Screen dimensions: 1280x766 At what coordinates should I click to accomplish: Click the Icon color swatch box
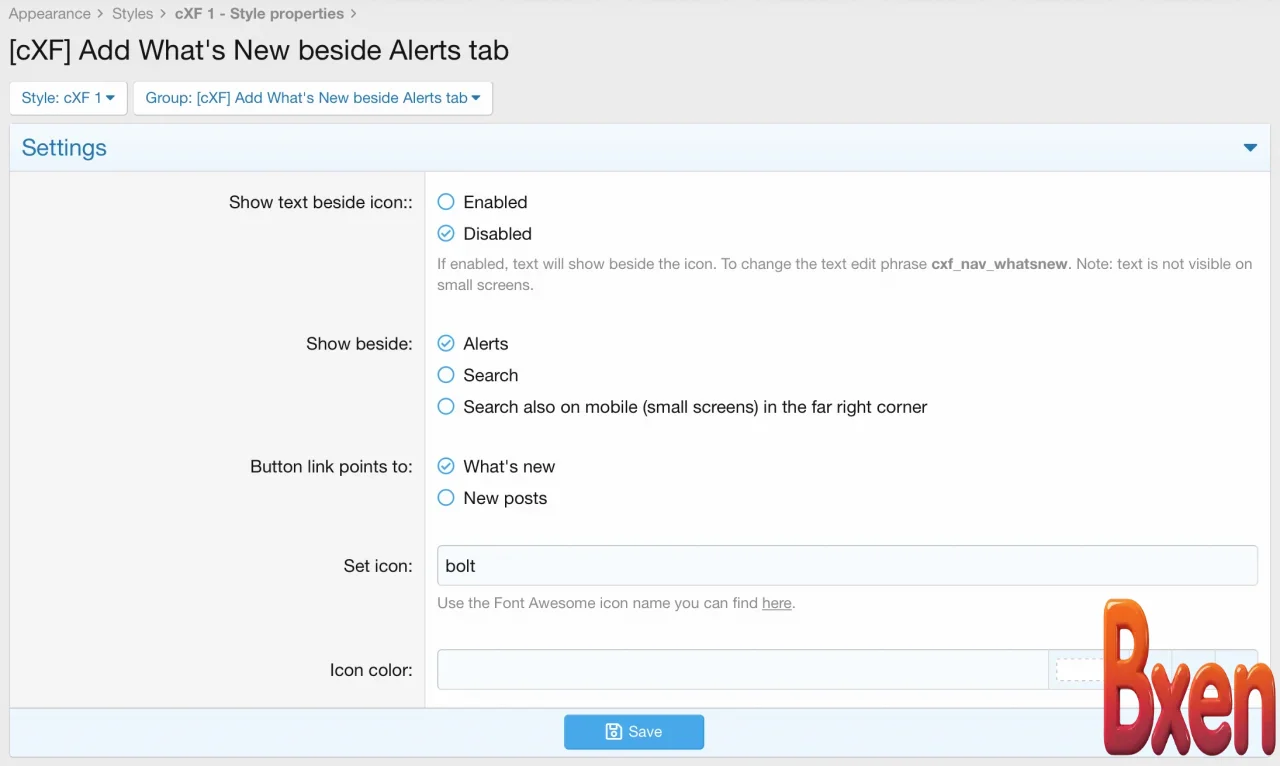tap(1077, 669)
